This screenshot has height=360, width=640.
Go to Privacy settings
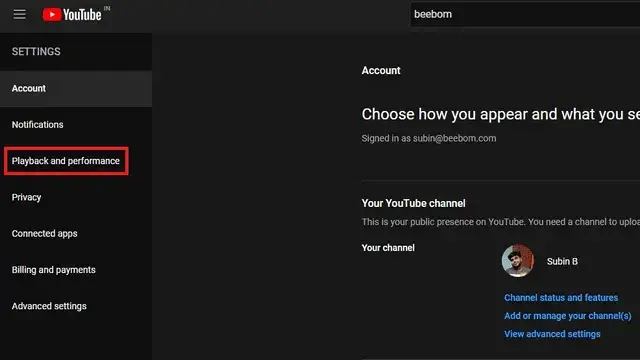point(76,198)
